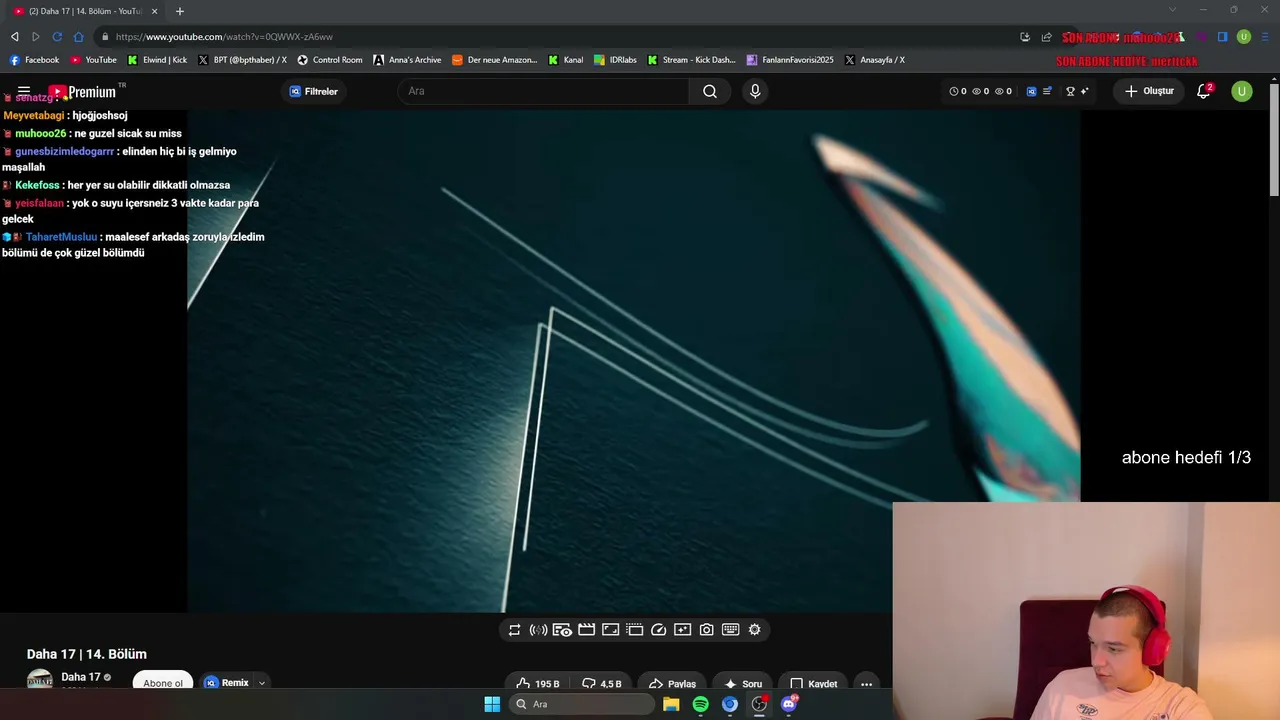
Task: Open the Stream - Kick Dashboard bookmark
Action: [691, 60]
